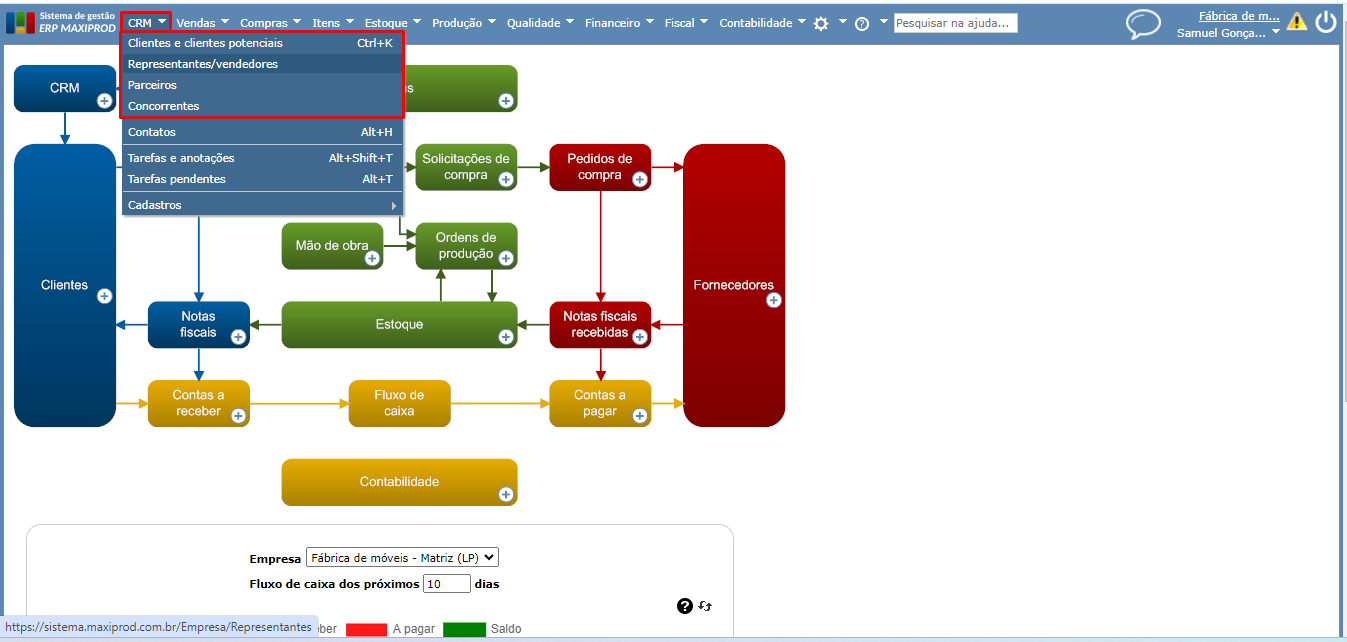Click the red A pagar legend swatch
The height and width of the screenshot is (642, 1347).
[x=366, y=629]
